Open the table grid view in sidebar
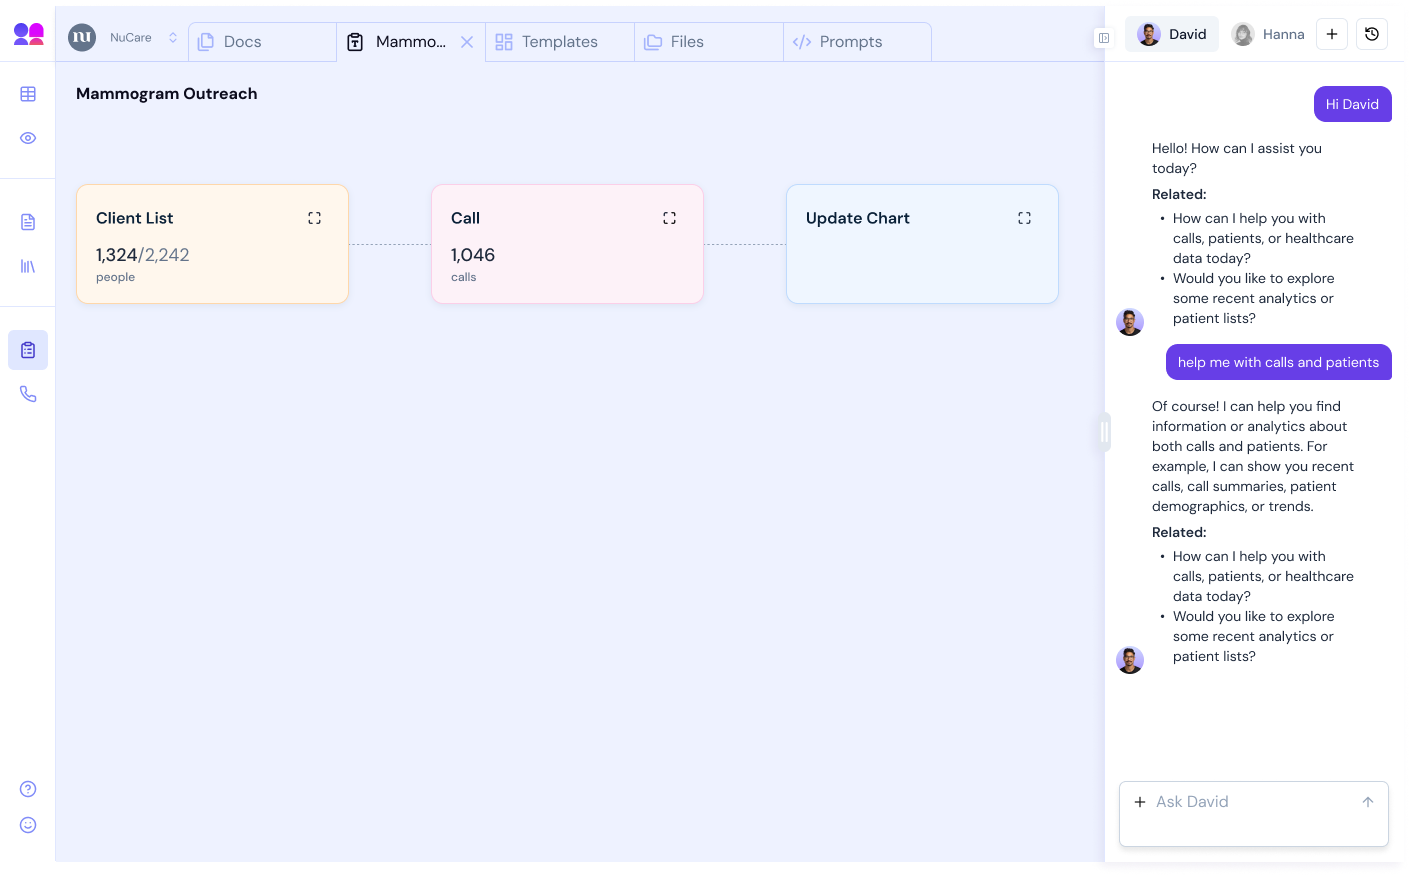1410x876 pixels. coord(28,94)
